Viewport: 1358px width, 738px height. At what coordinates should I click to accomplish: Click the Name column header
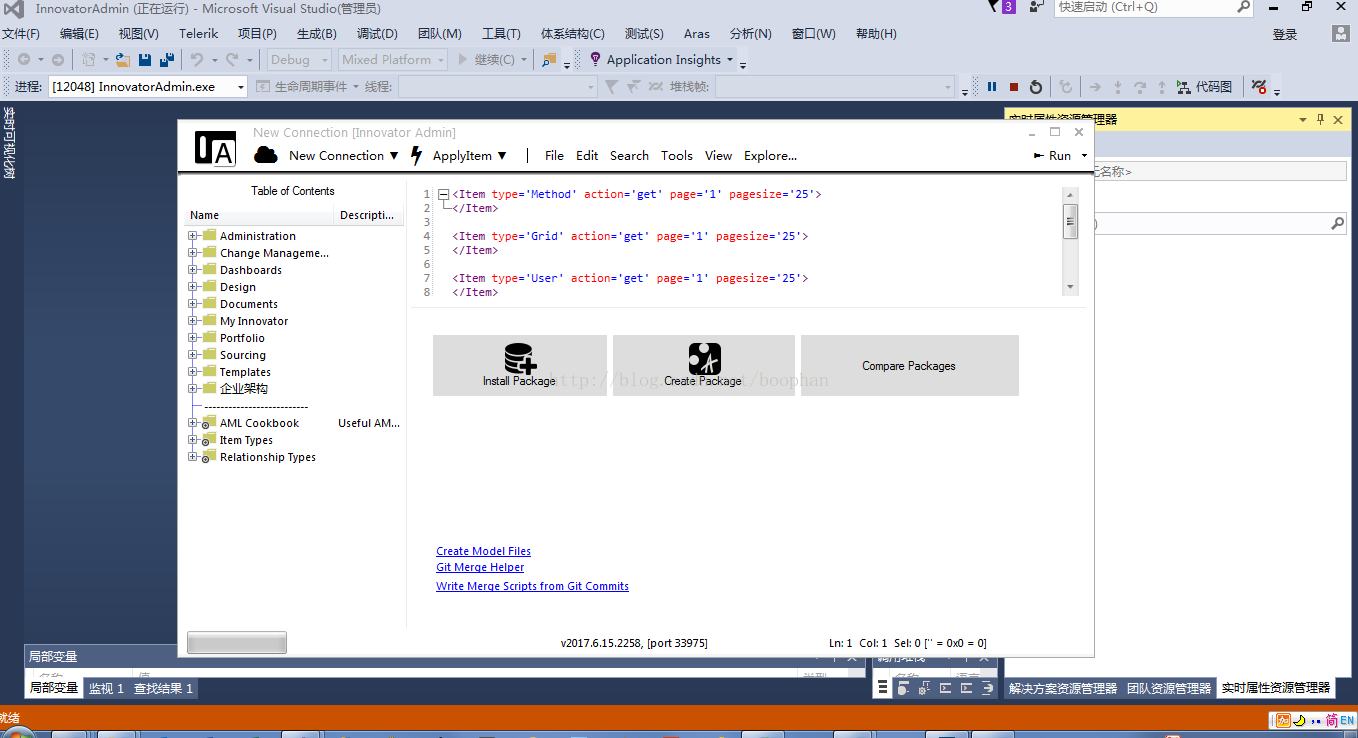coord(261,215)
